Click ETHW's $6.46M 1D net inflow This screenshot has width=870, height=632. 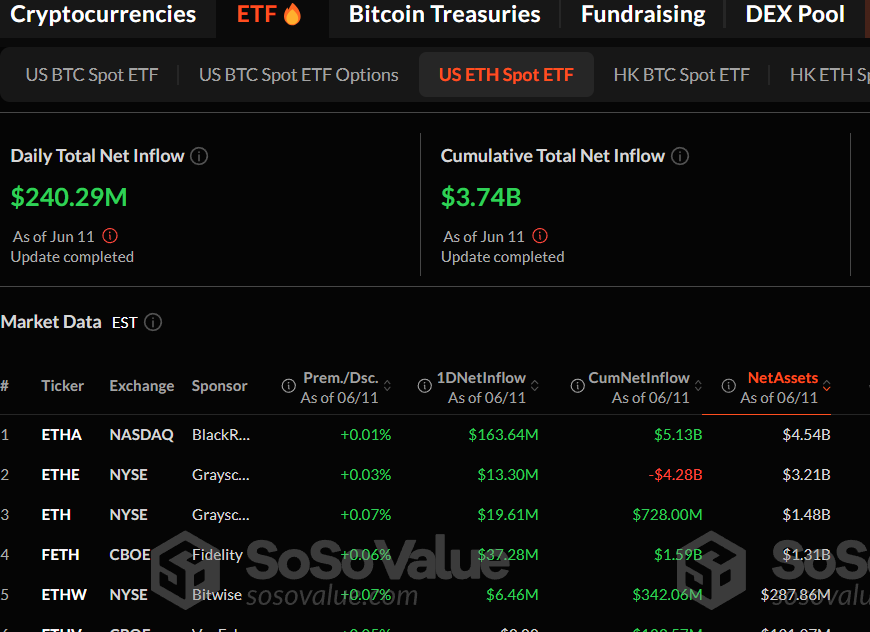click(x=512, y=594)
